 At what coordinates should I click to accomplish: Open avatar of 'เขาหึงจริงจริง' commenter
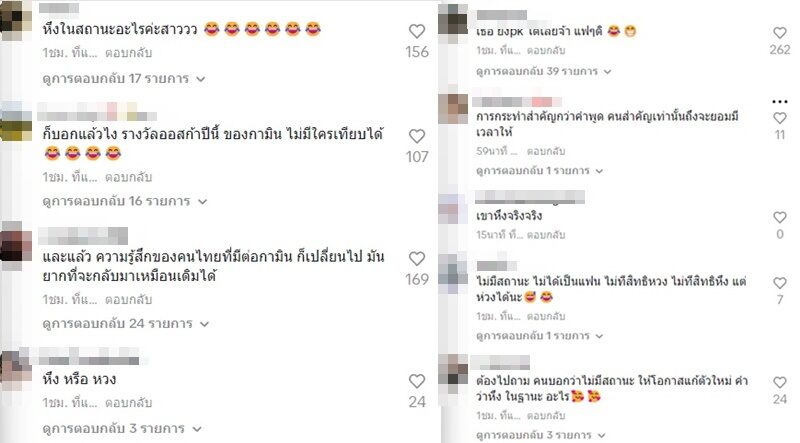pos(452,208)
